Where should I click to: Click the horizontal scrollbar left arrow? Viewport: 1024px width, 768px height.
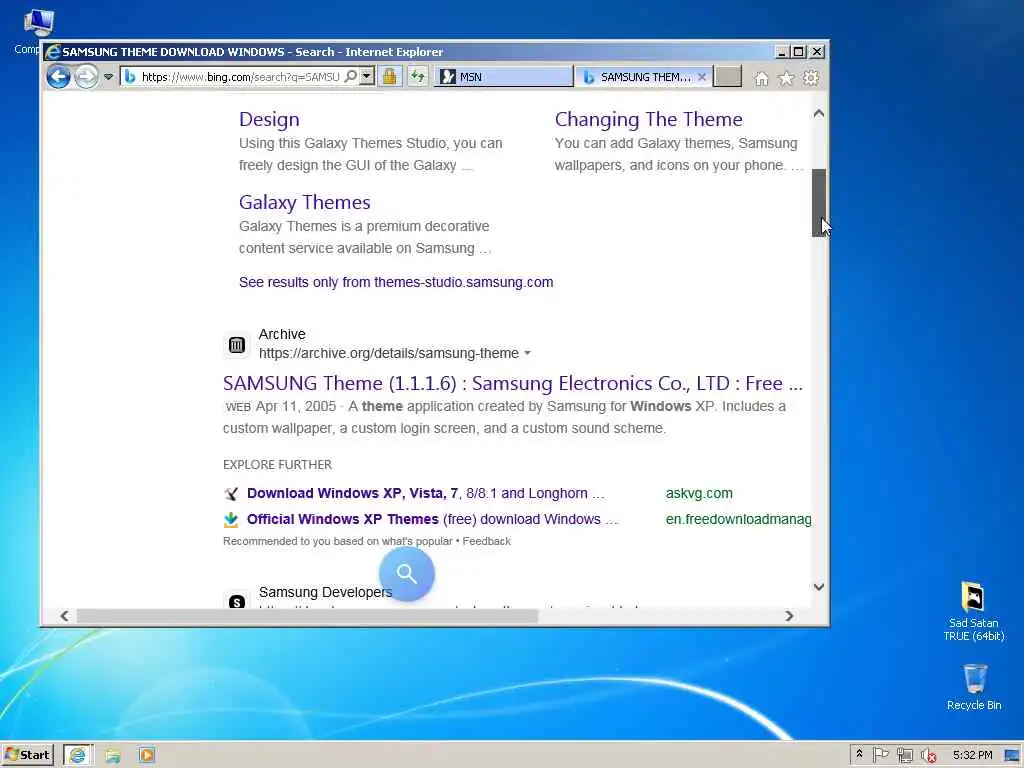pyautogui.click(x=64, y=616)
